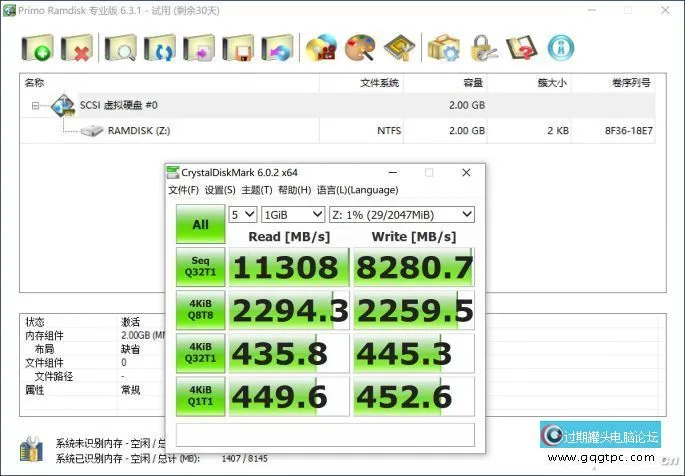This screenshot has height=476, width=685.
Task: Open the disc and camera media icon
Action: pyautogui.click(x=322, y=48)
